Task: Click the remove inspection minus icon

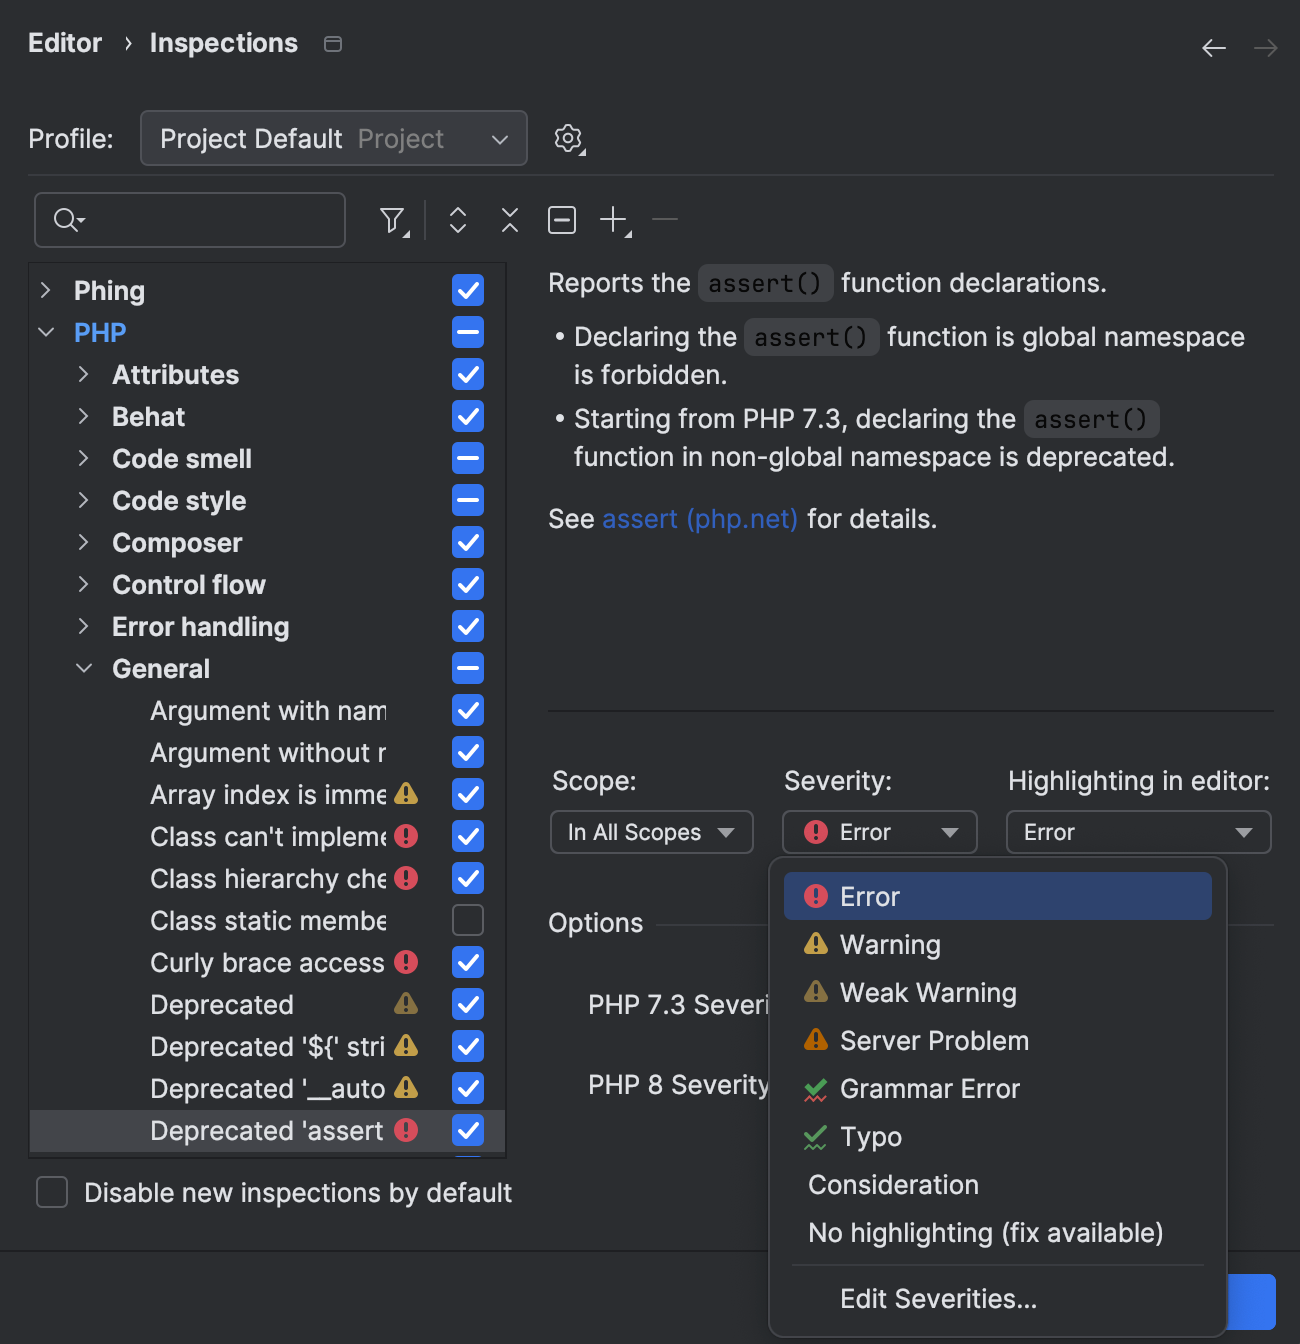Action: (x=665, y=220)
